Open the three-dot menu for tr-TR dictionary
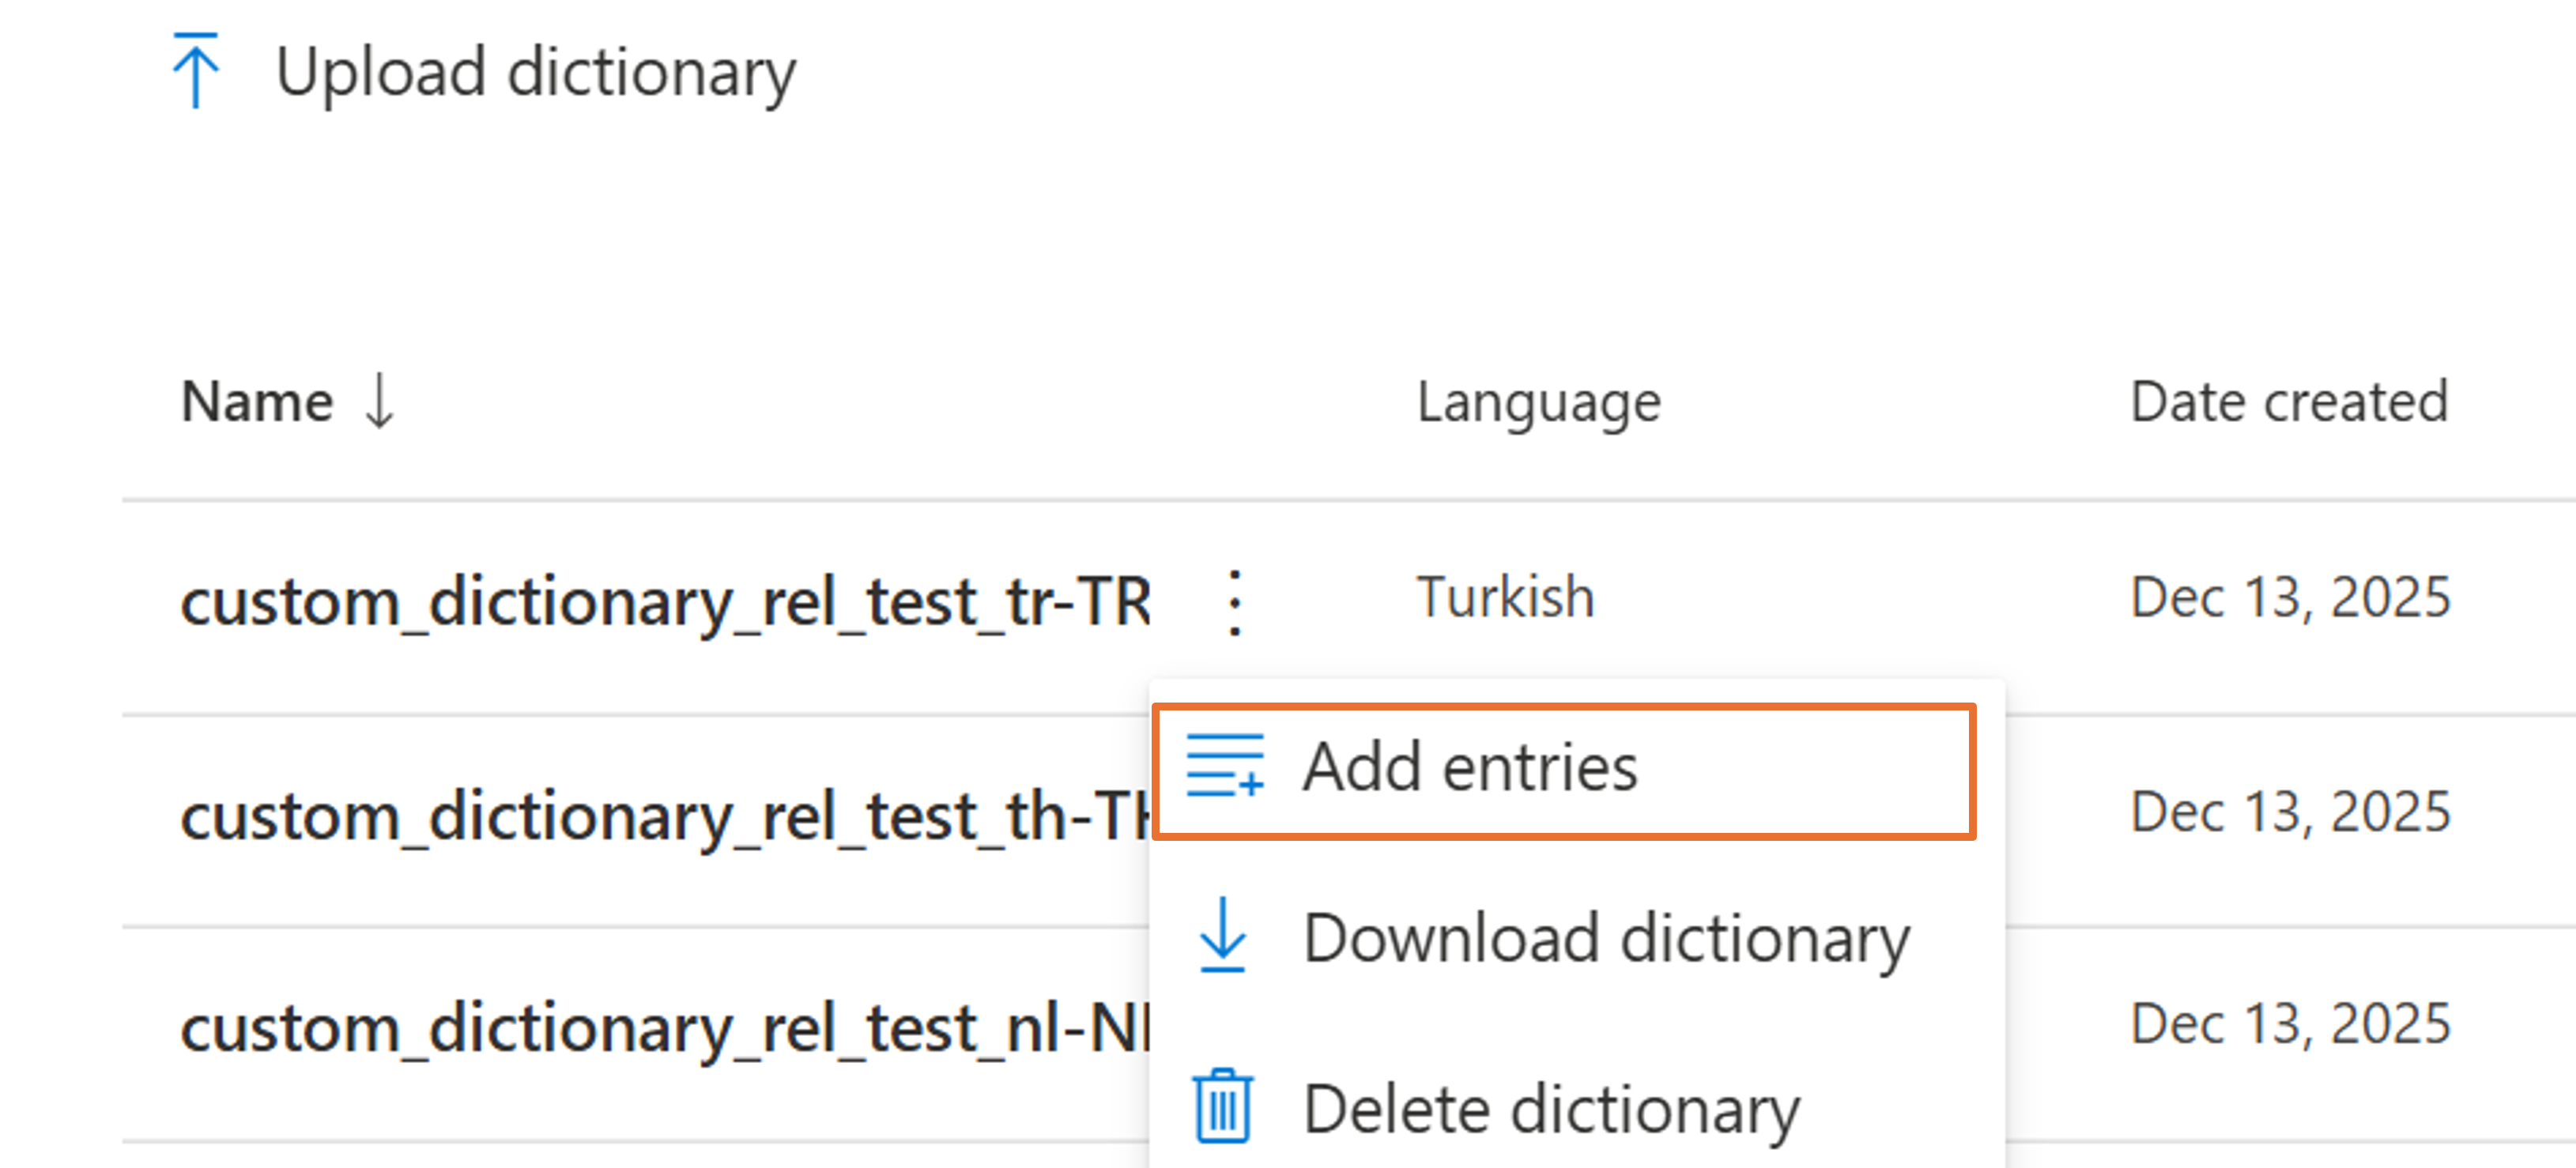This screenshot has height=1168, width=2576. pos(1235,602)
